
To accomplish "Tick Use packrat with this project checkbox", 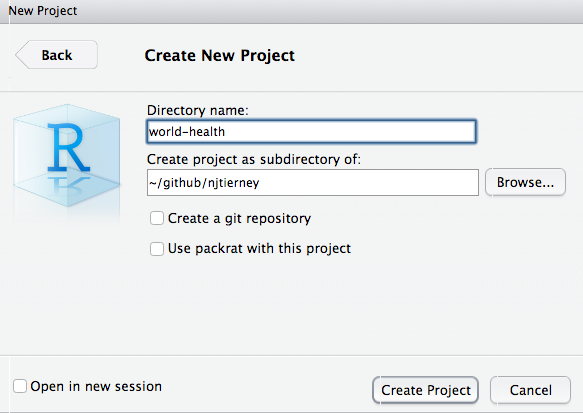I will (157, 249).
